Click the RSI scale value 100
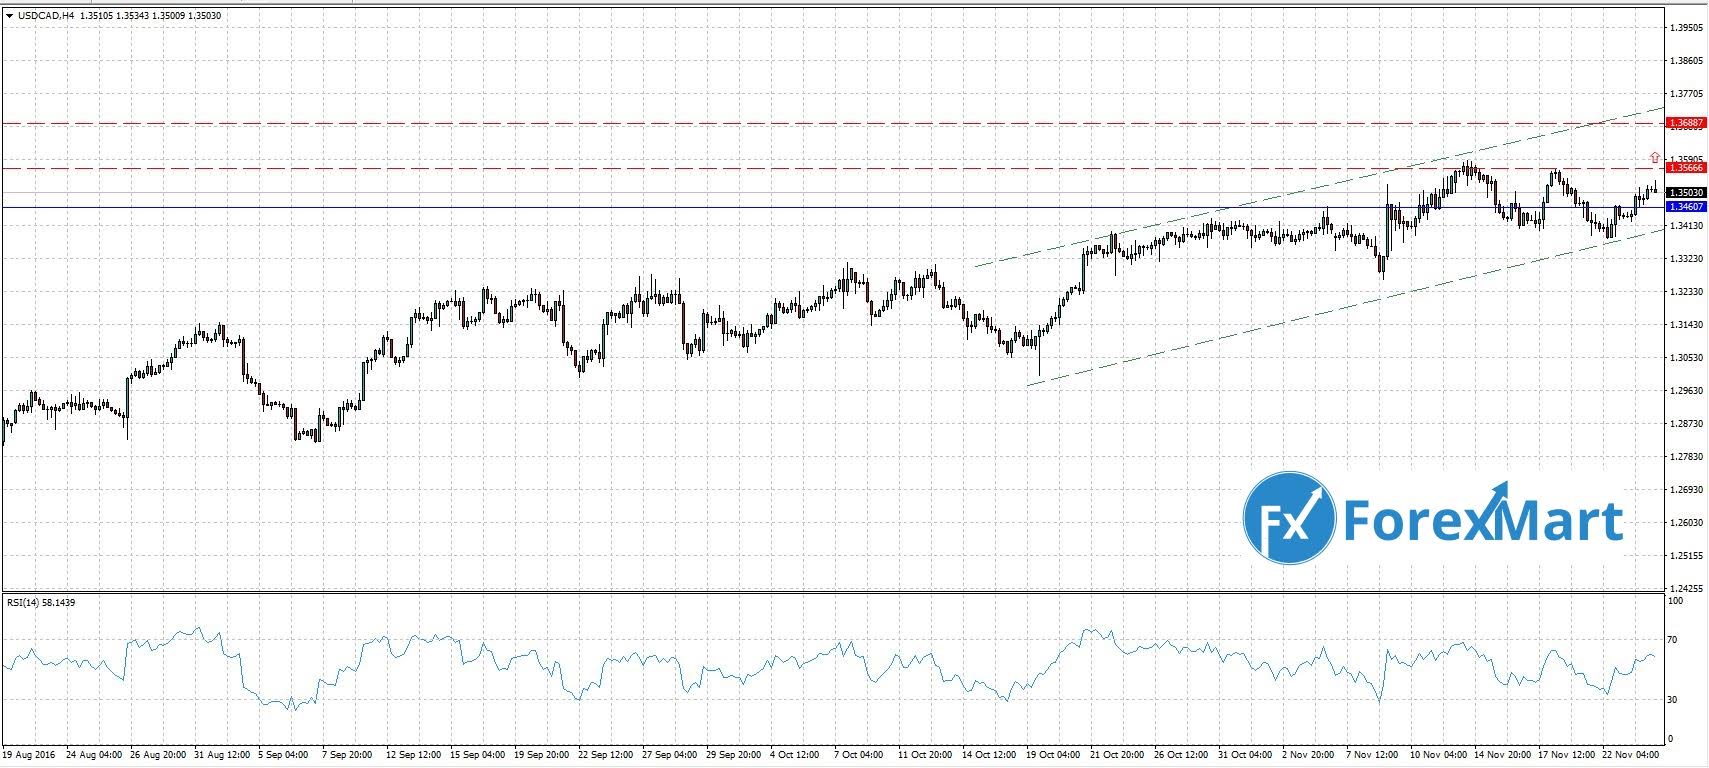1709x768 pixels. point(1676,601)
